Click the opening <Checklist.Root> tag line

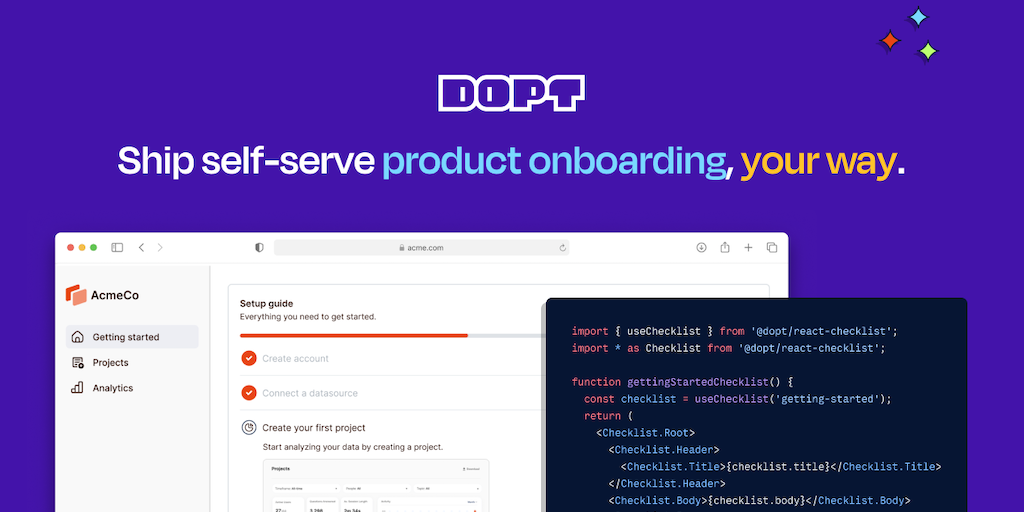(645, 433)
